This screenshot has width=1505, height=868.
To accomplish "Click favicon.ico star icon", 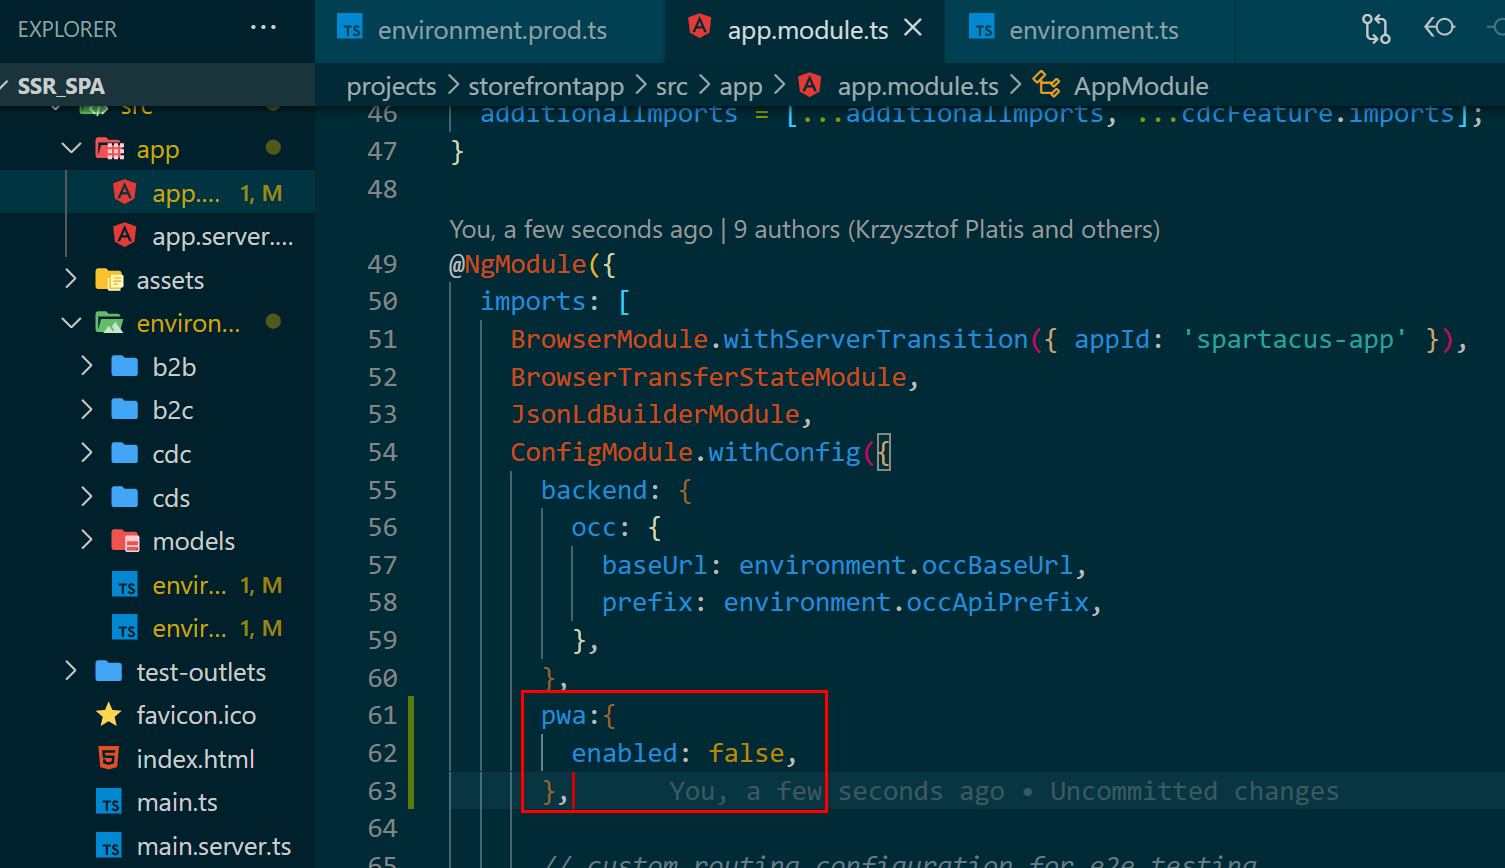I will (109, 714).
